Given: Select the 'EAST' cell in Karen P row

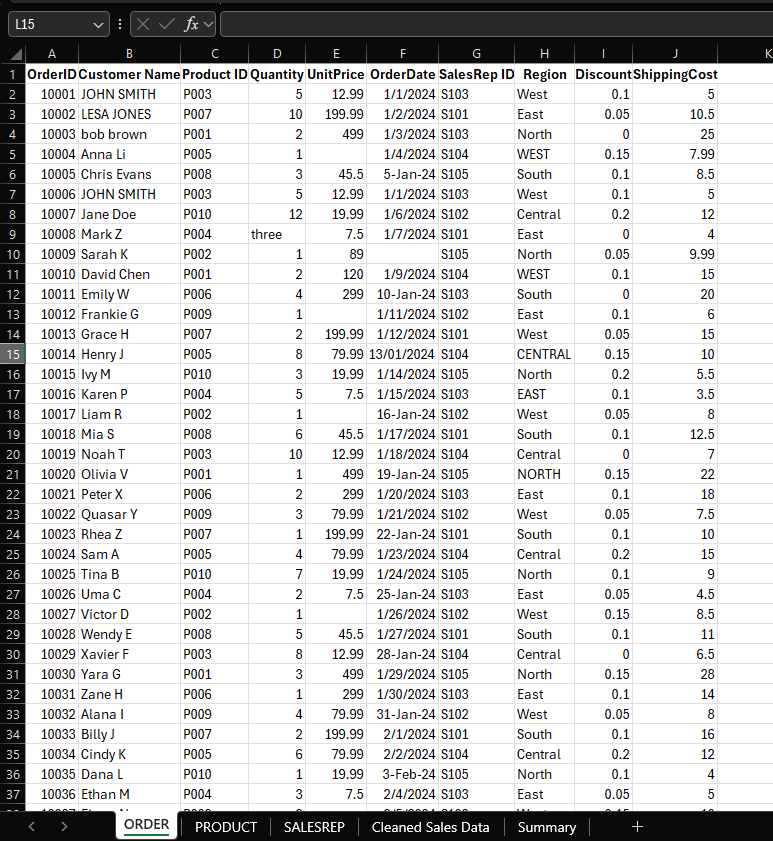Looking at the screenshot, I should click(544, 395).
